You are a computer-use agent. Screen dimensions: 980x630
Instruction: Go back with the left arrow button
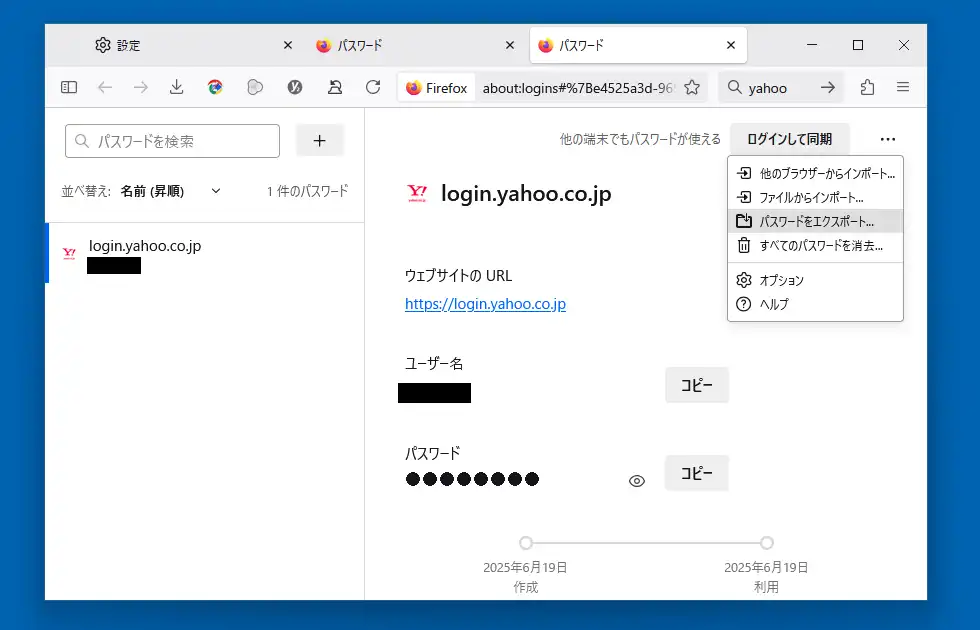(x=105, y=87)
